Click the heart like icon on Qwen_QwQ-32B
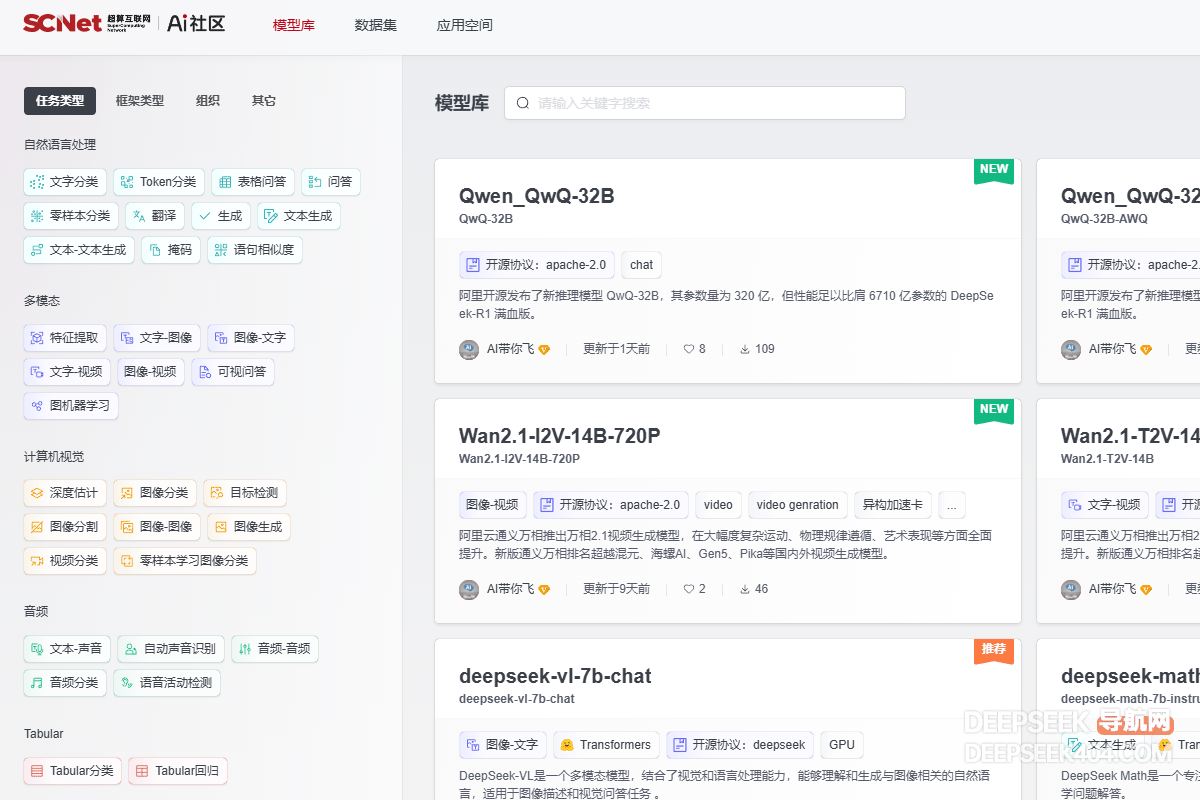 (x=688, y=349)
